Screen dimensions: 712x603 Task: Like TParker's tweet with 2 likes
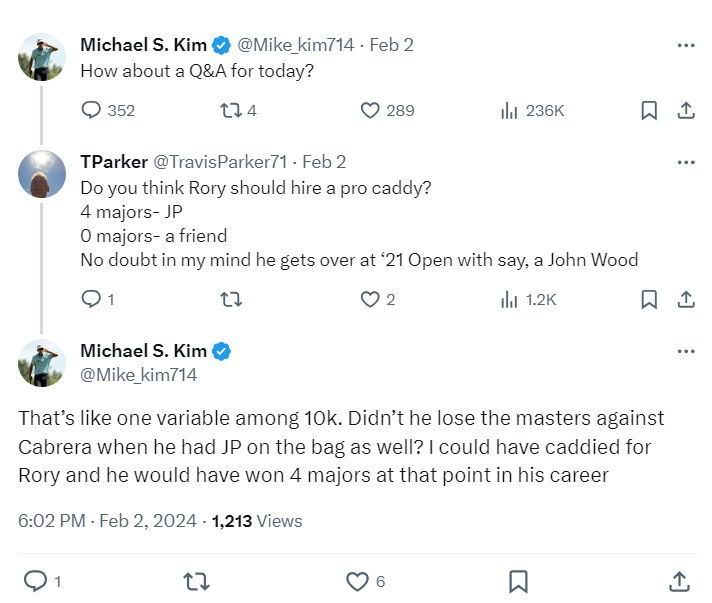pos(370,298)
